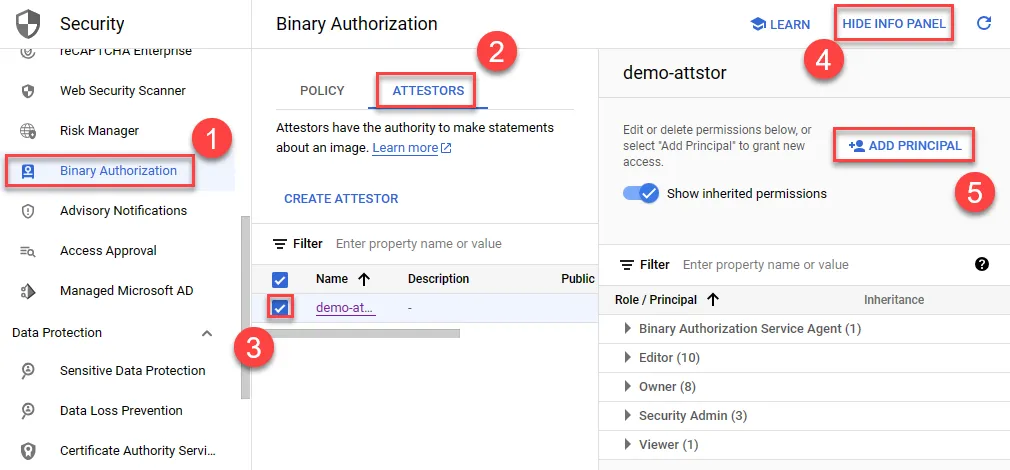Screen dimensions: 1010x470
Task: Click the refresh icon in header
Action: [984, 24]
